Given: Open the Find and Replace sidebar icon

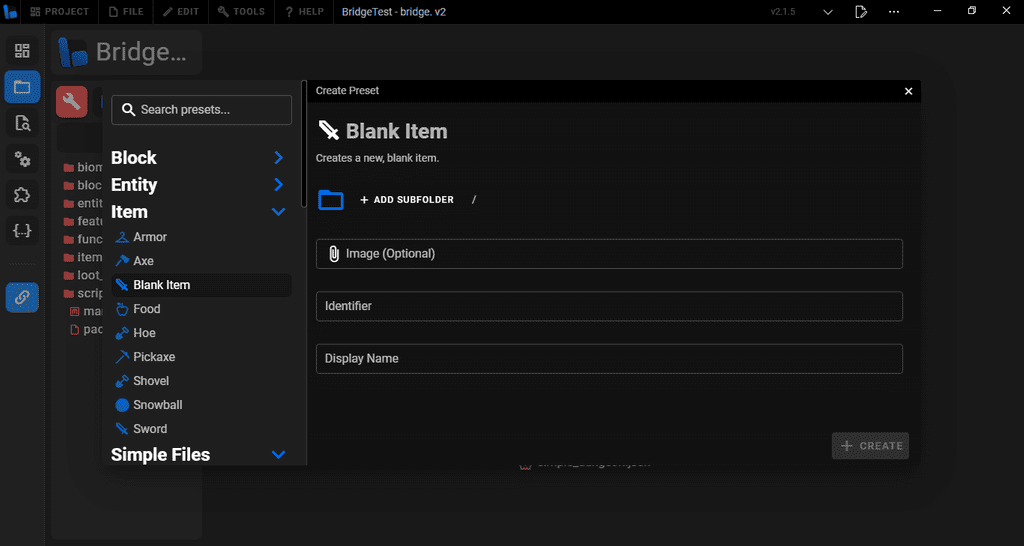Looking at the screenshot, I should 22,123.
